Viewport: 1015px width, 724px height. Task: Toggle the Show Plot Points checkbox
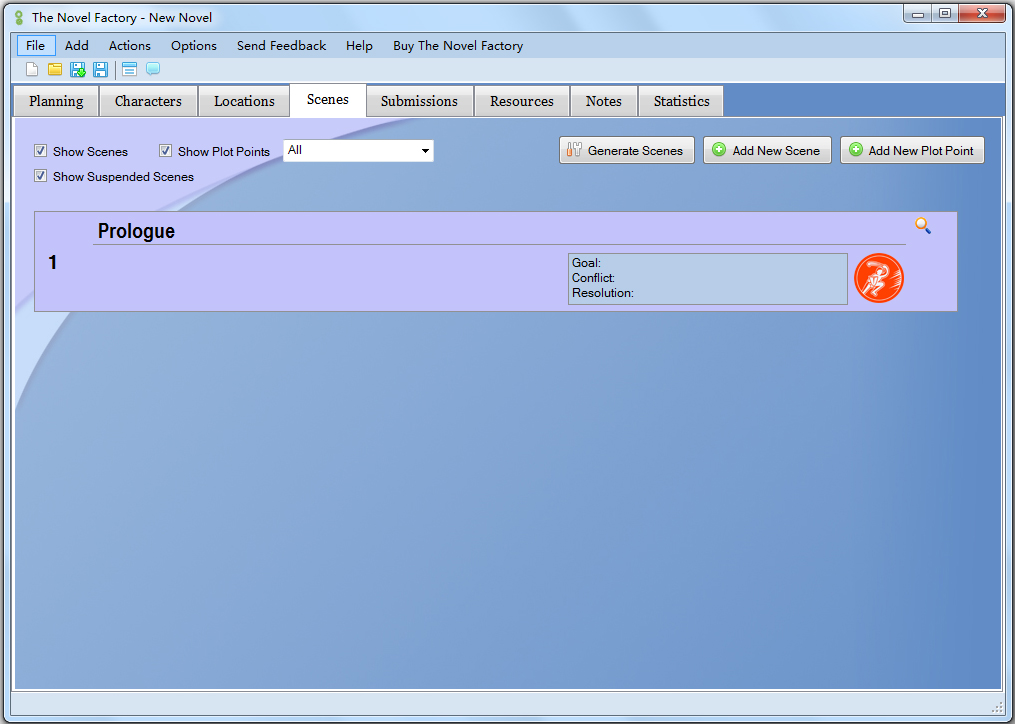click(x=165, y=151)
